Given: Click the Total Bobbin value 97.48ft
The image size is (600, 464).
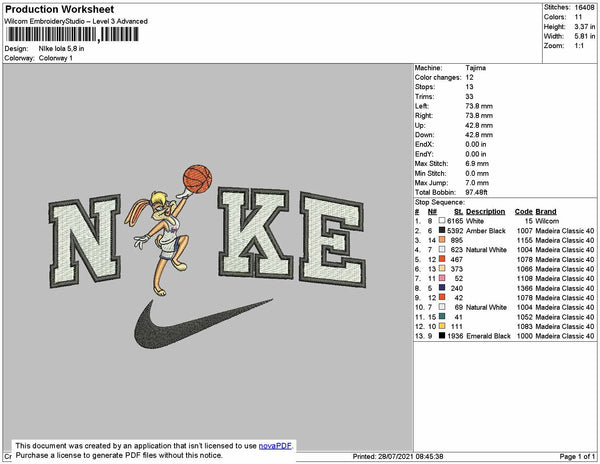Looking at the screenshot, I should pos(476,192).
